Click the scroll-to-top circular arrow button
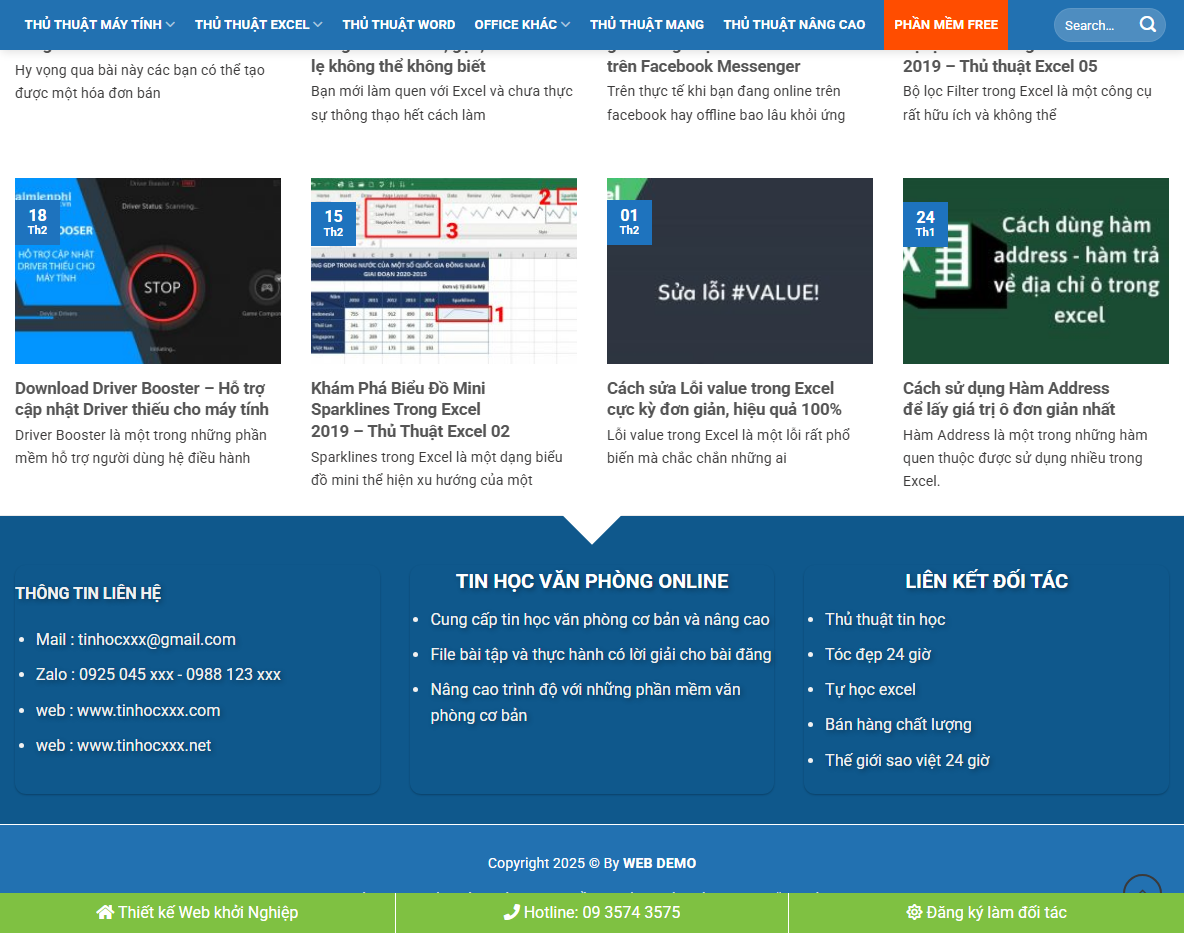Viewport: 1184px width, 933px height. point(1141,893)
